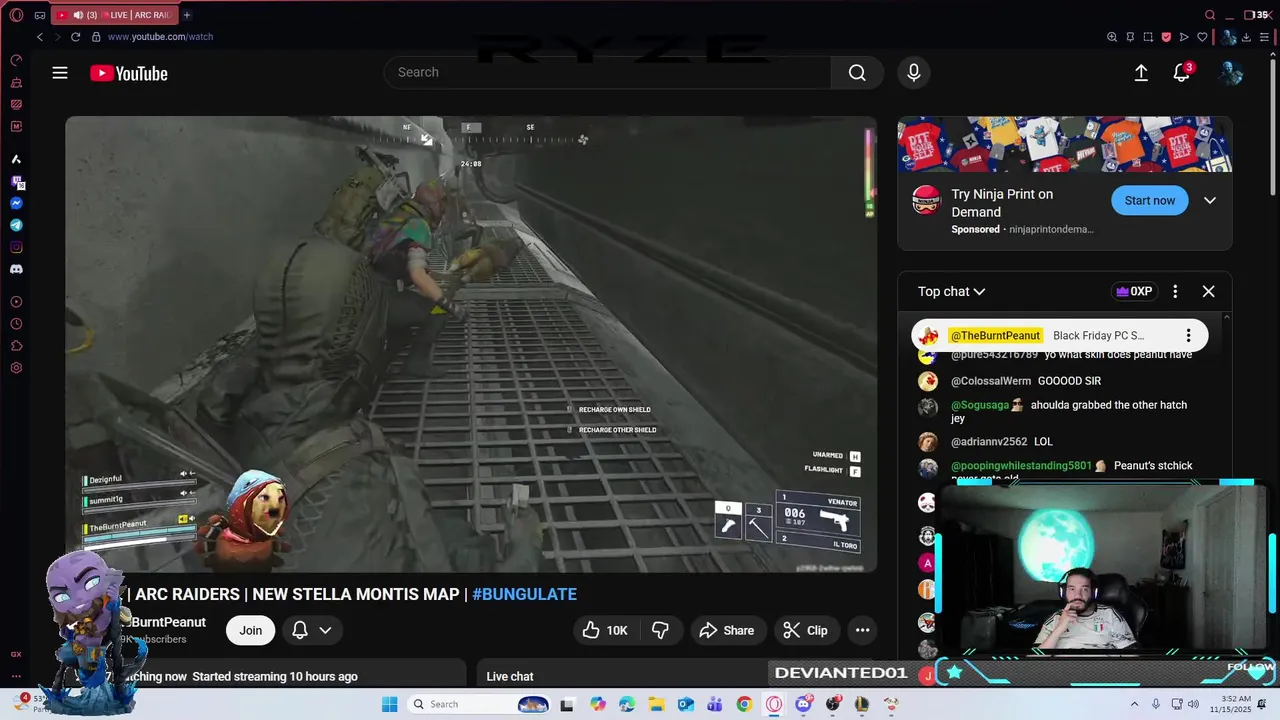1280x720 pixels.
Task: Mute the tab via the speaker icon
Action: [78, 15]
